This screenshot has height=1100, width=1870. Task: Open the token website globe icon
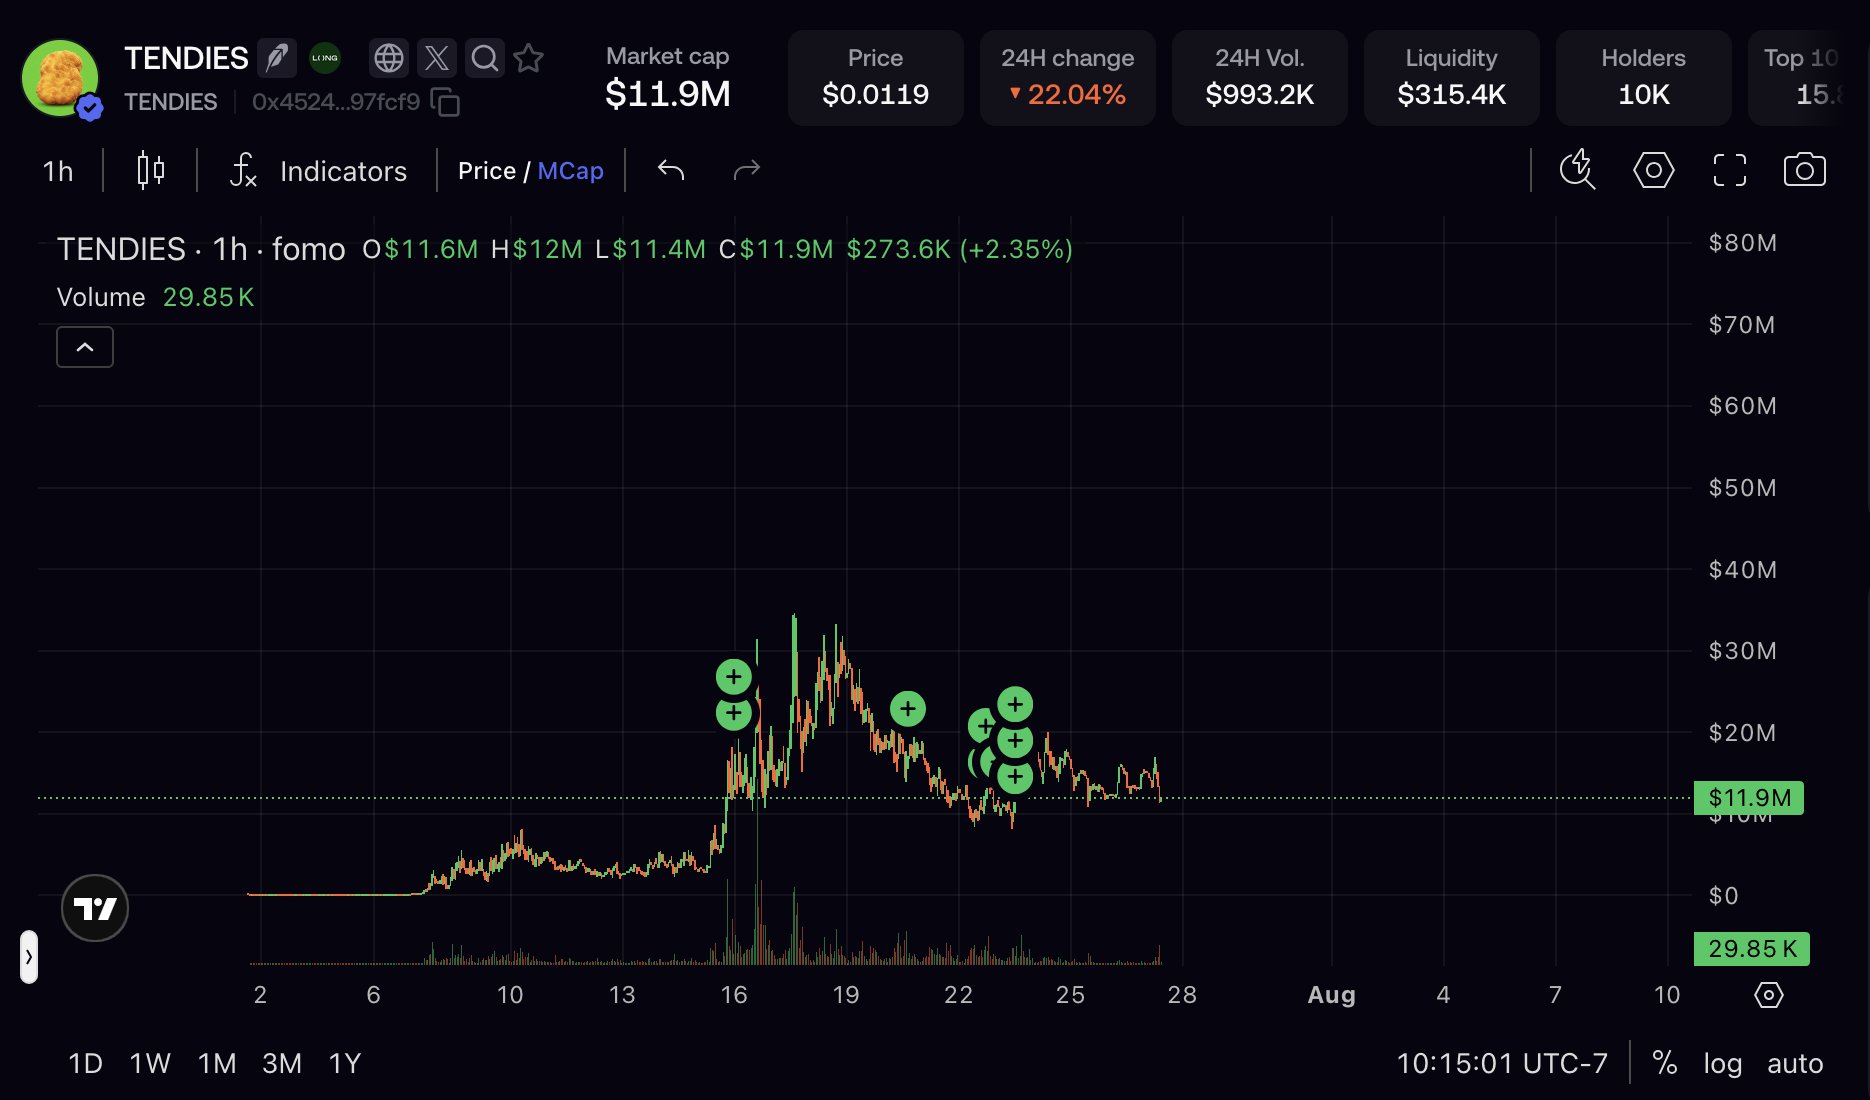tap(389, 58)
